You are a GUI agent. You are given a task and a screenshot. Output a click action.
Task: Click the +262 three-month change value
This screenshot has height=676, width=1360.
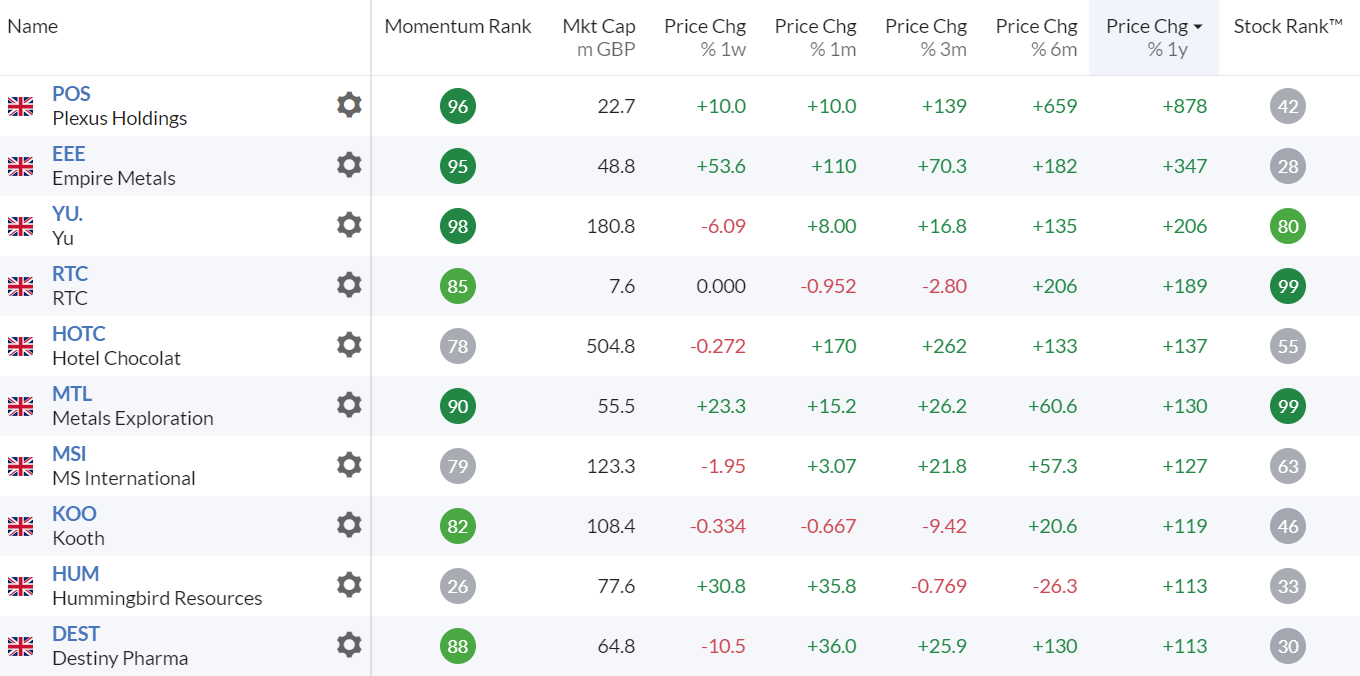click(942, 346)
